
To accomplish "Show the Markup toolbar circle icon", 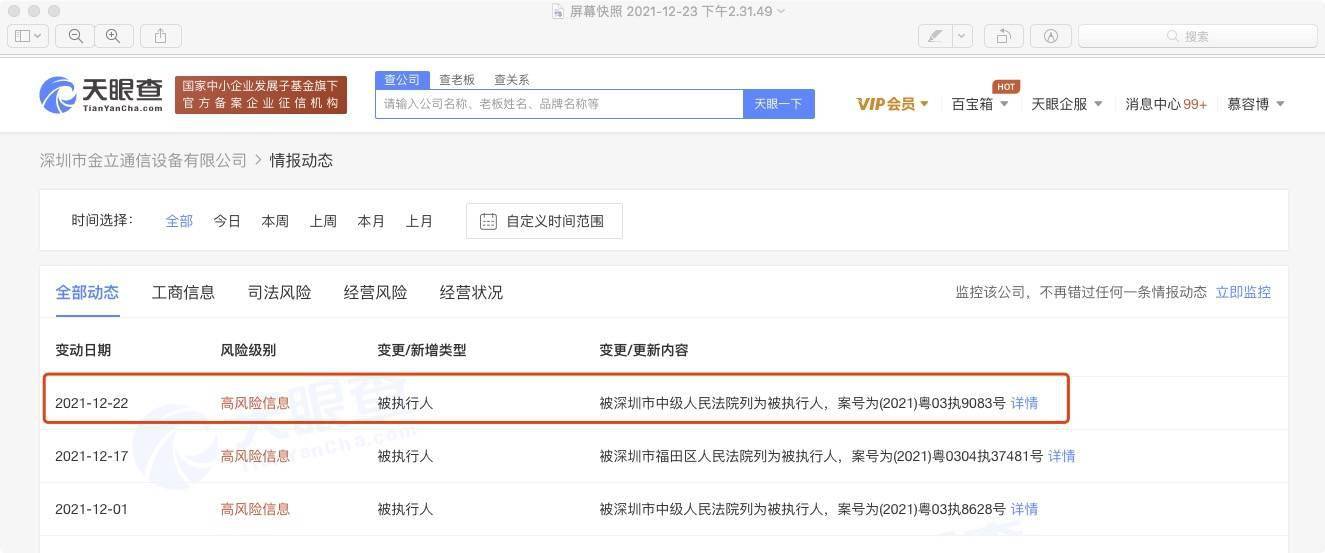I will tap(1050, 36).
